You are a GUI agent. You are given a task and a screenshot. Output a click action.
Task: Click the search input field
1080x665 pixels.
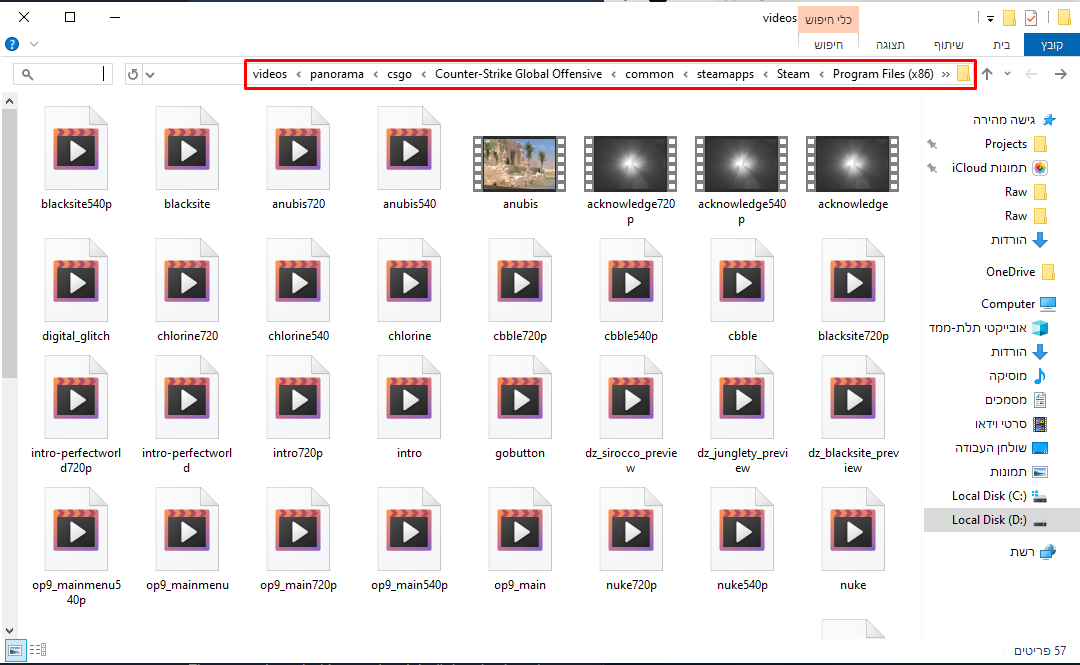coord(63,74)
